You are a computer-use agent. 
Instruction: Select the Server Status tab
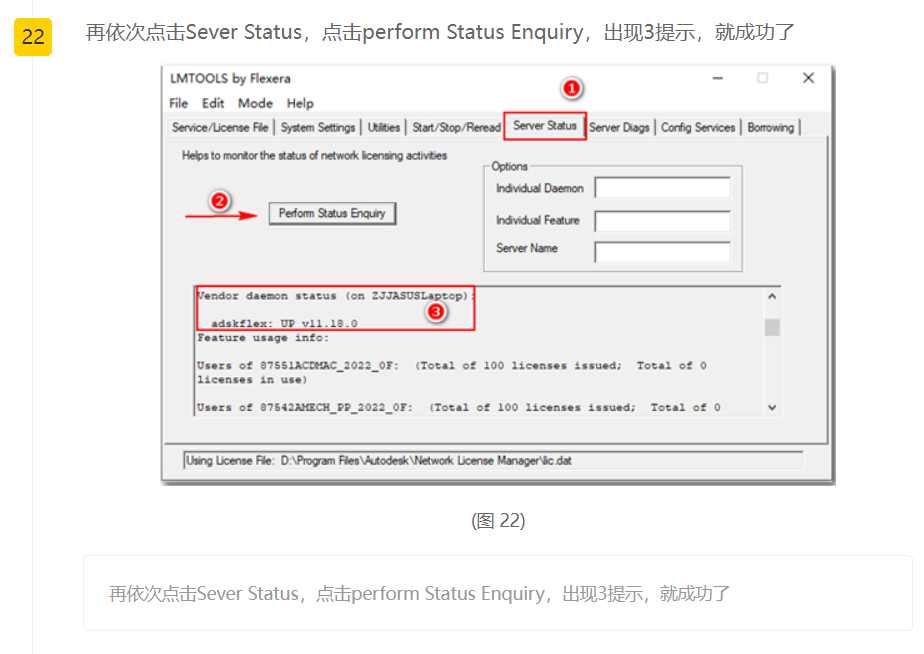tap(545, 126)
